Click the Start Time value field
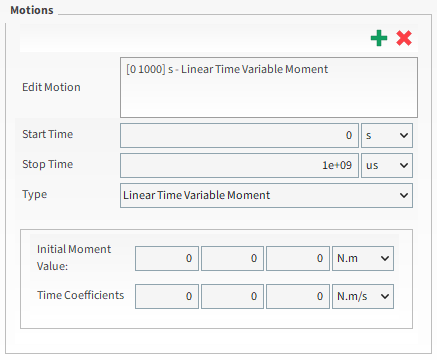 (x=239, y=135)
